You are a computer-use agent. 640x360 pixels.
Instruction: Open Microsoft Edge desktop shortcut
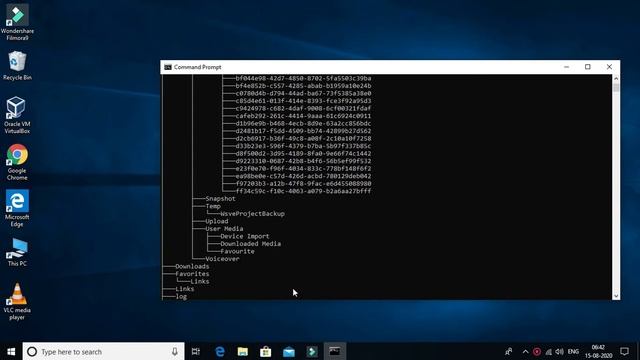coord(17,208)
